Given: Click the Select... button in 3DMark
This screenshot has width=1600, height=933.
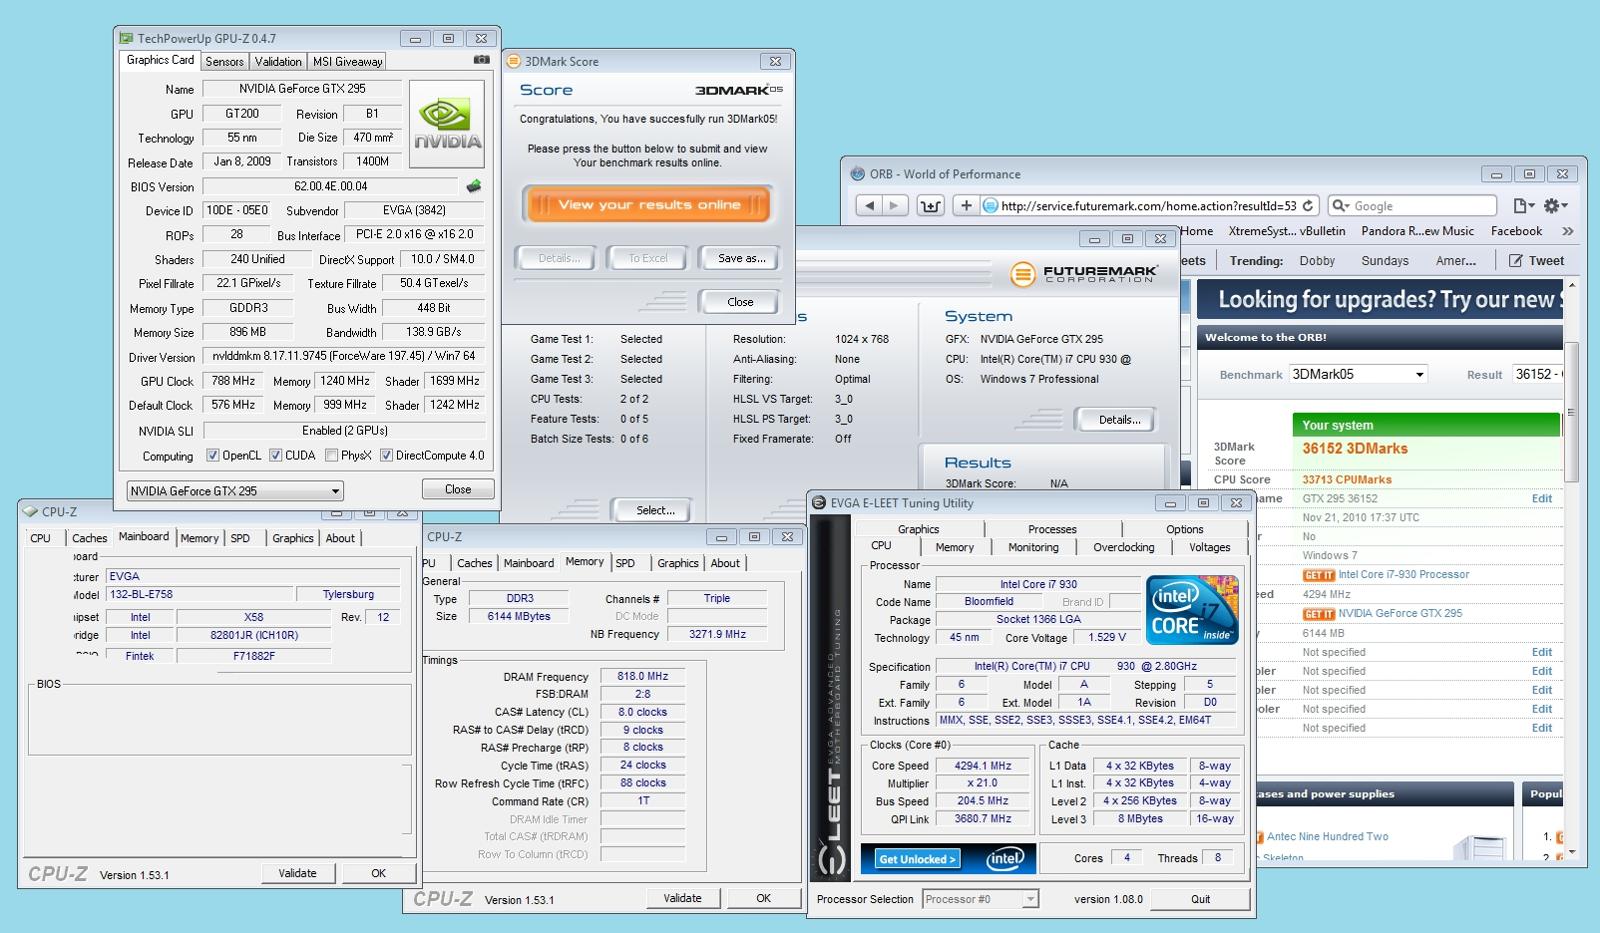Looking at the screenshot, I should (655, 510).
